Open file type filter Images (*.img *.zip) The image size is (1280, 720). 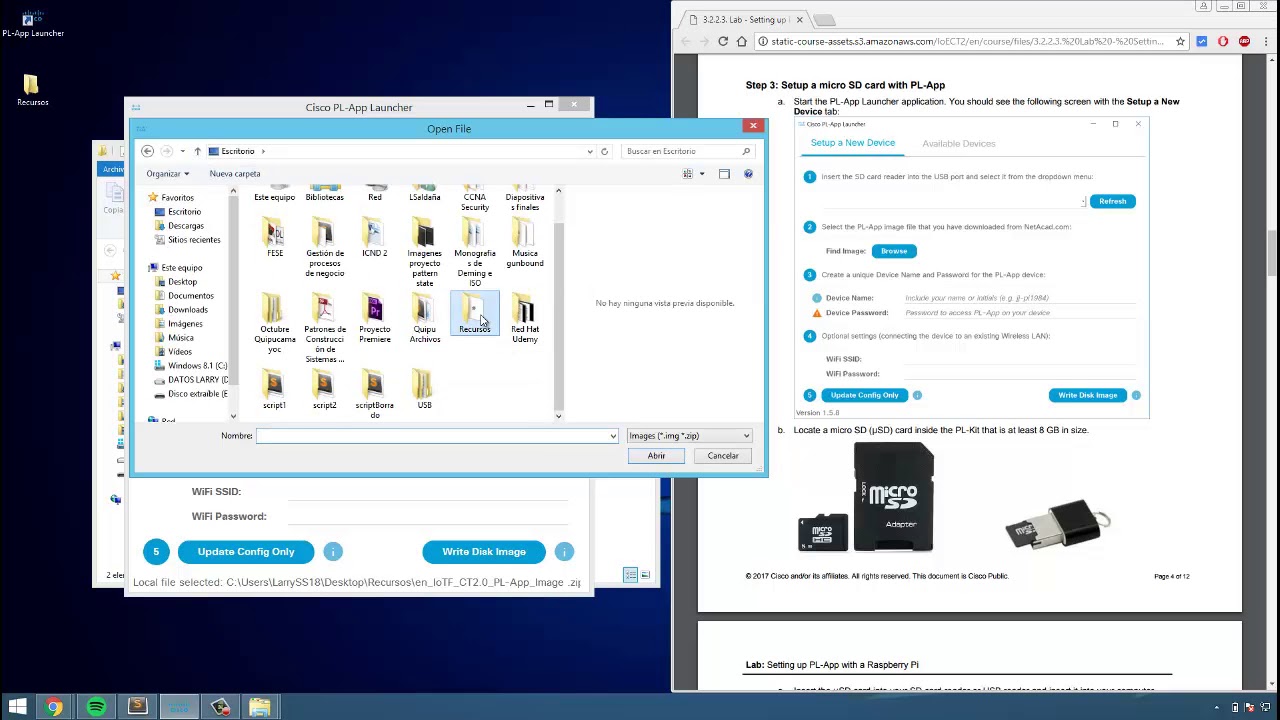tap(688, 436)
